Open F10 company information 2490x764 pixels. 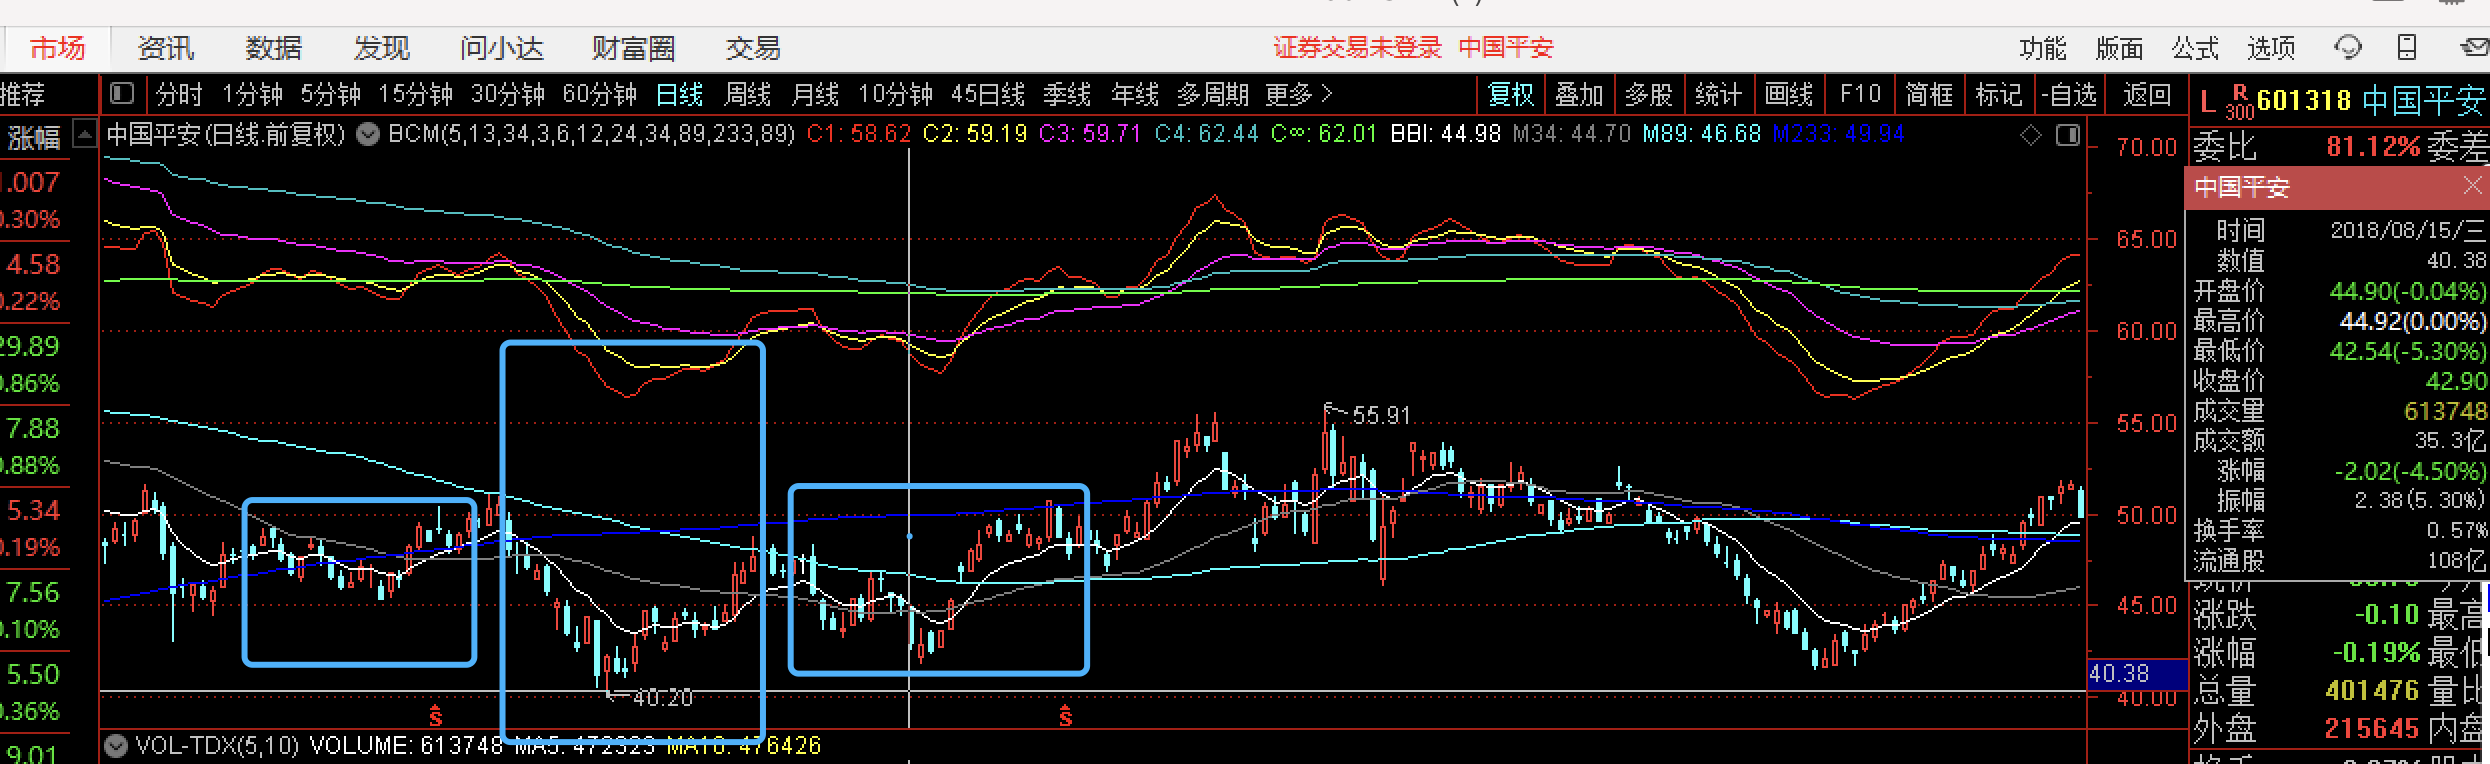pos(1860,94)
